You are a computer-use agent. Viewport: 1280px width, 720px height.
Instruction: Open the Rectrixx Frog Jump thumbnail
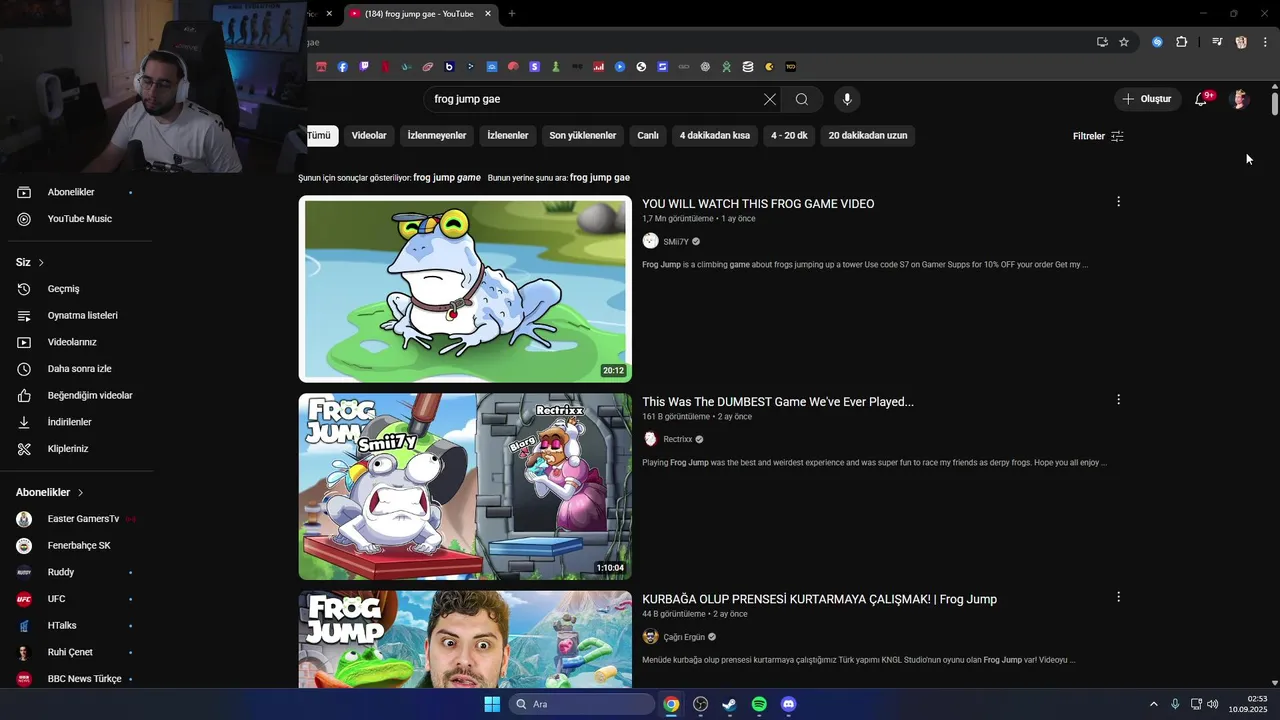tap(465, 486)
